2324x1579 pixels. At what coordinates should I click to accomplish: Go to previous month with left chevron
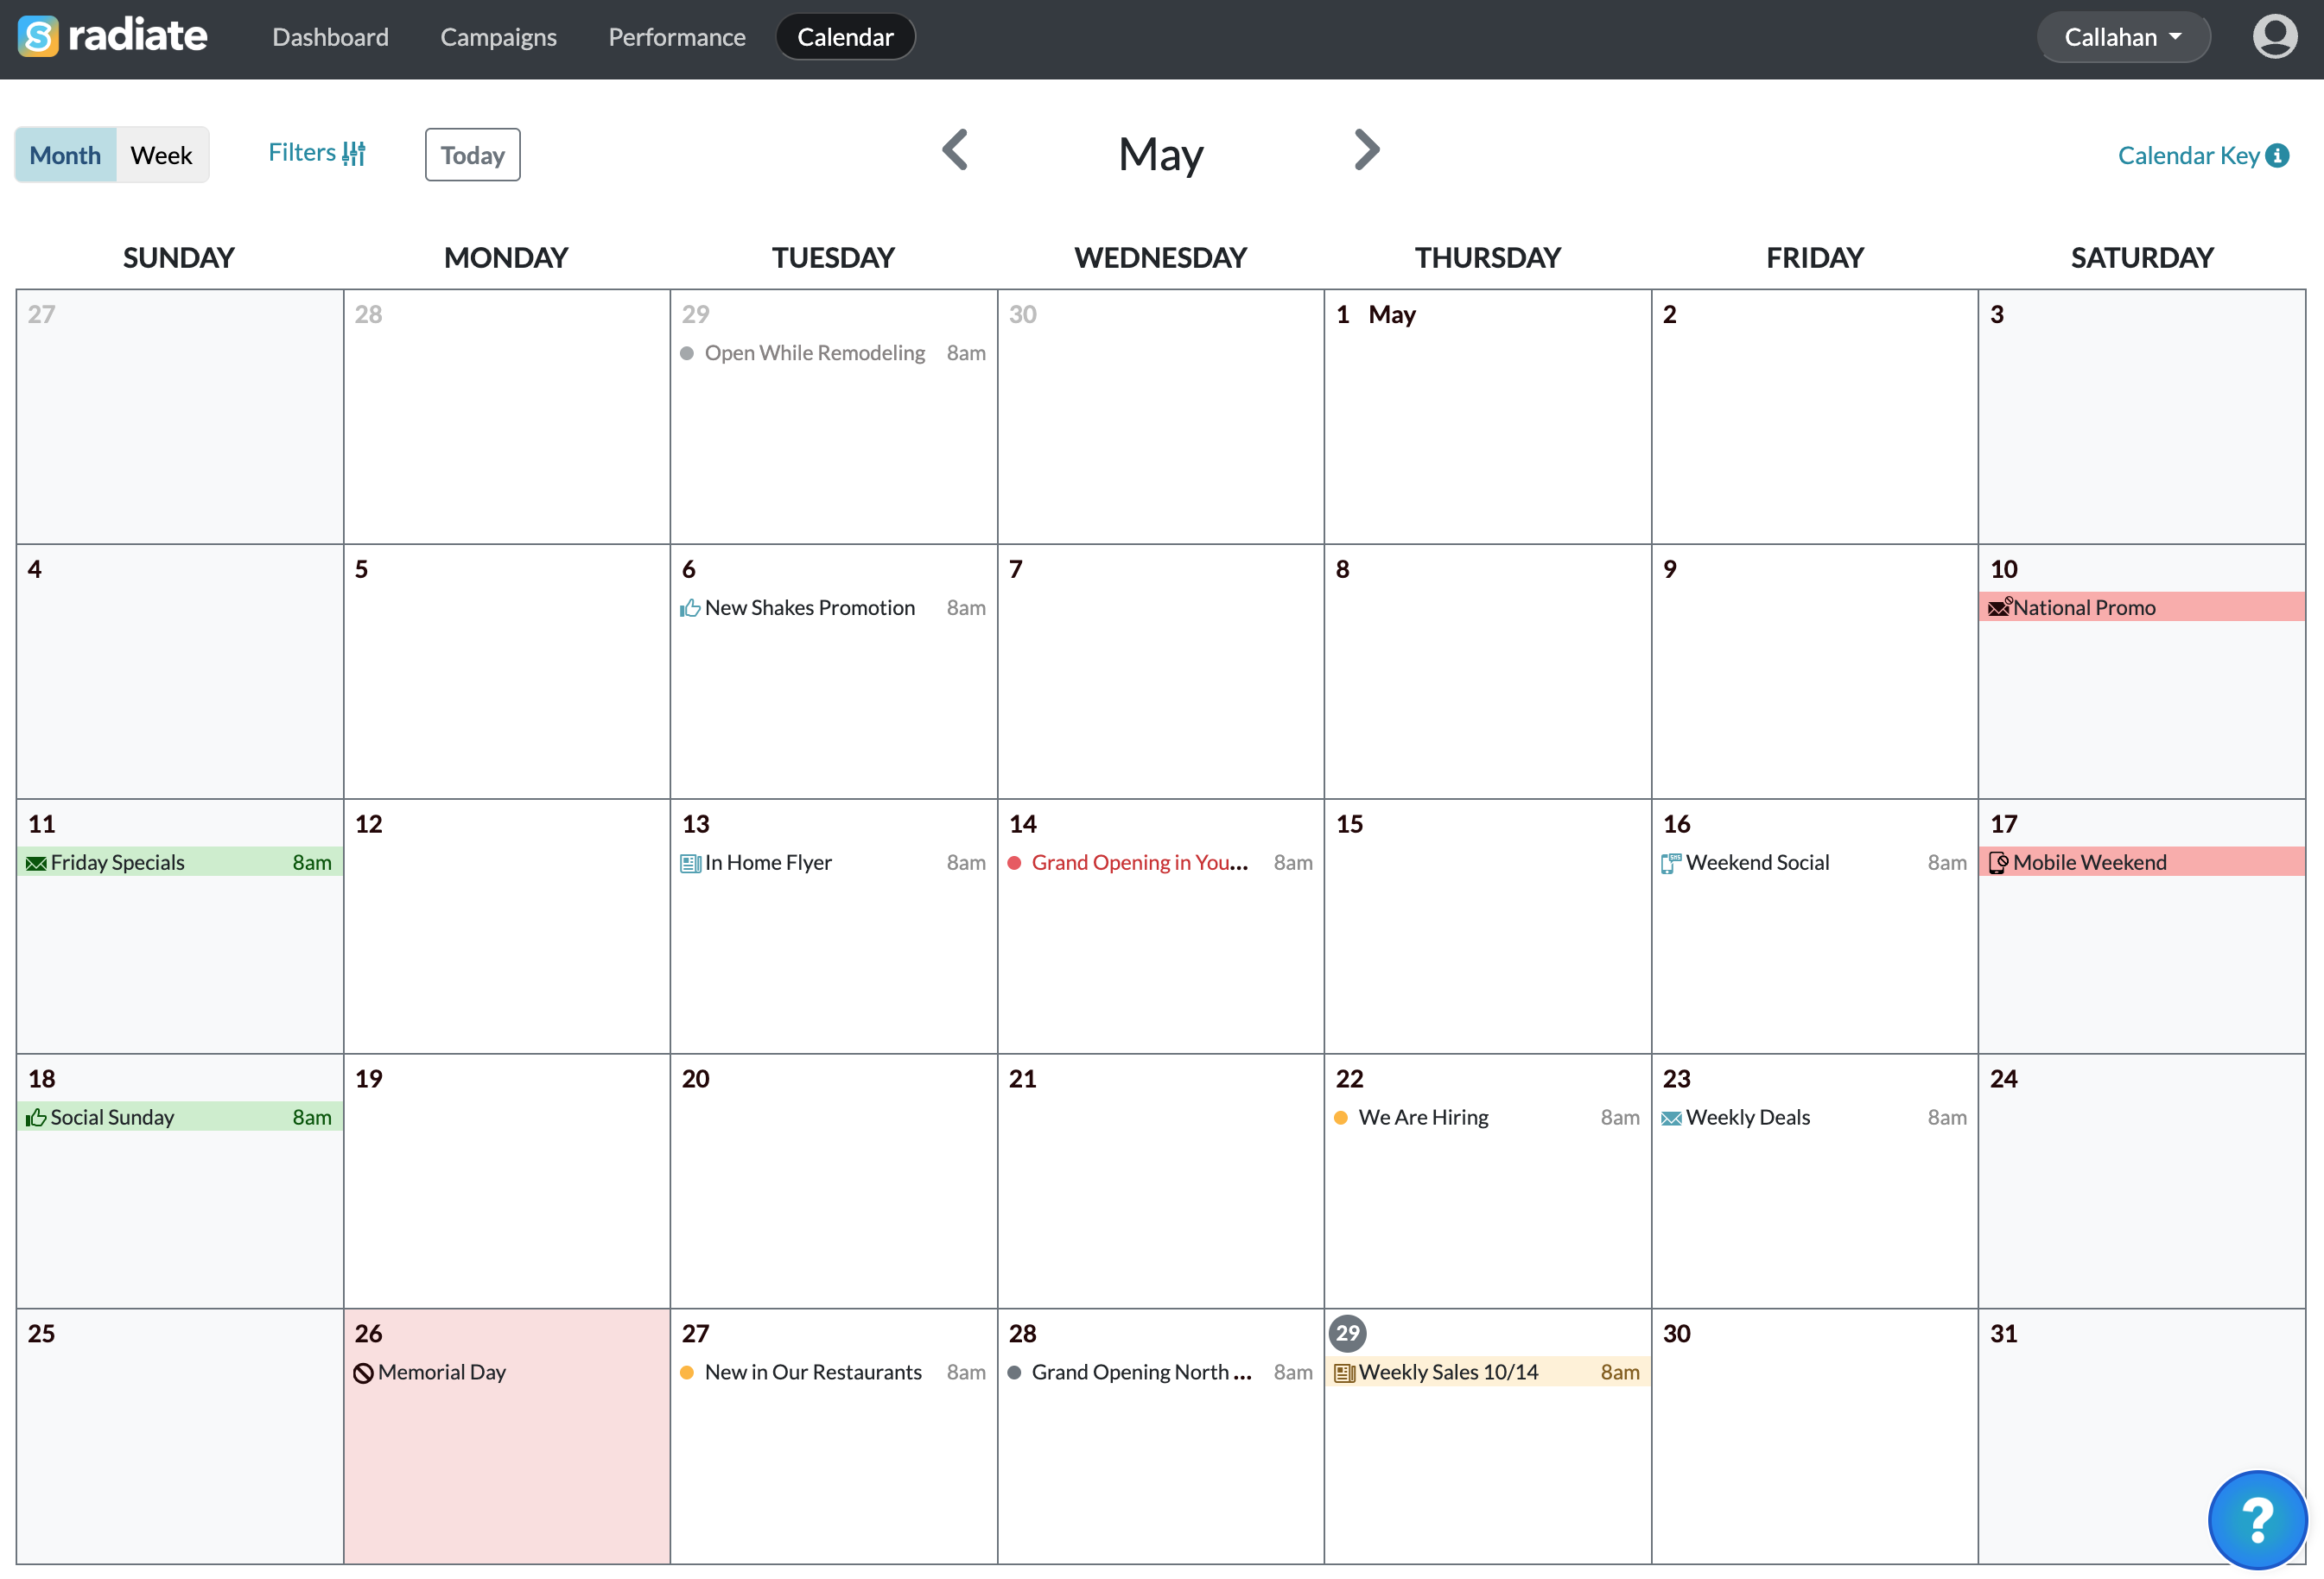click(x=955, y=151)
